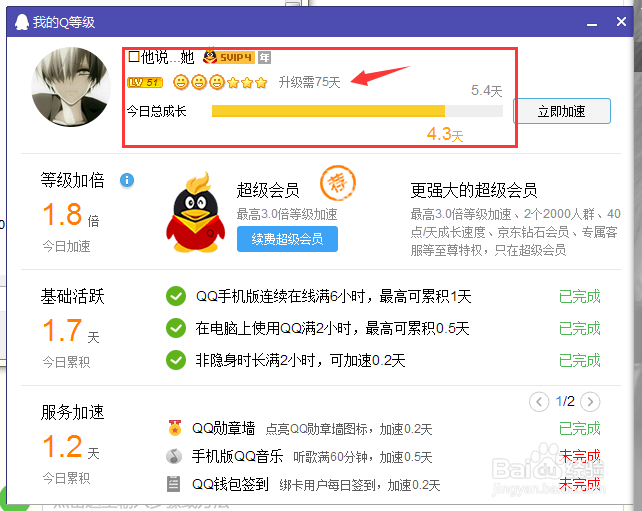Click the green check for 在电脑上使用QQ task
Viewport: 642px width, 511px height.
point(176,328)
